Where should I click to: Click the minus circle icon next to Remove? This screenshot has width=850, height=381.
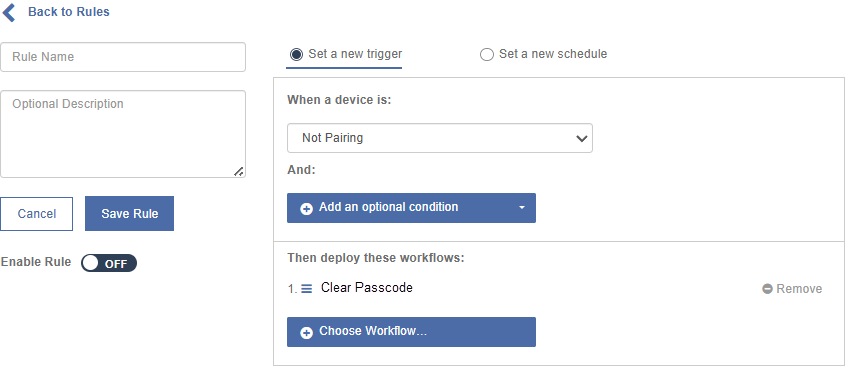click(x=767, y=289)
